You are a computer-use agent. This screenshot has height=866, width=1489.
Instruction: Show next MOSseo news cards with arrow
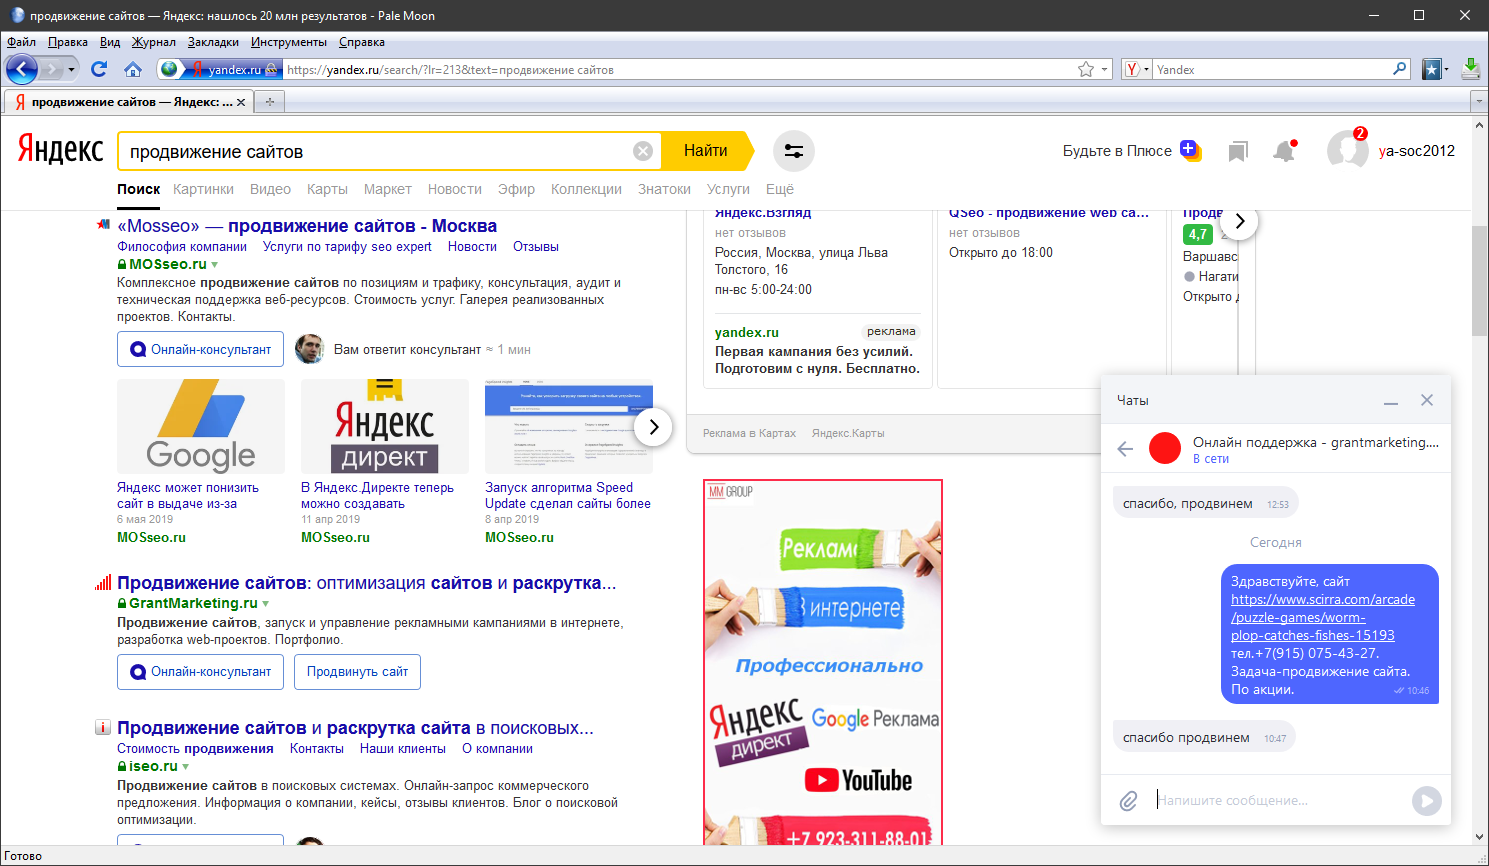coord(653,427)
